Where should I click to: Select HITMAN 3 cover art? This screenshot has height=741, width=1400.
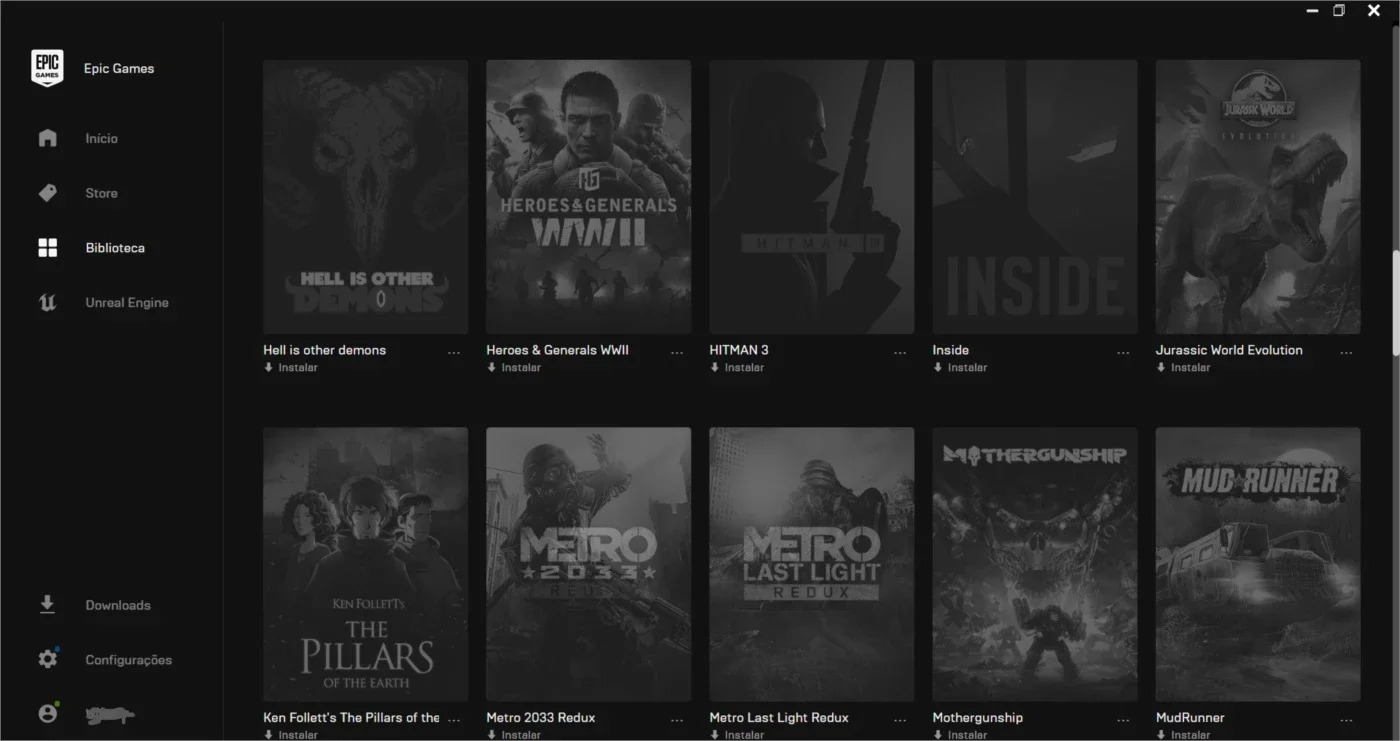tap(811, 197)
